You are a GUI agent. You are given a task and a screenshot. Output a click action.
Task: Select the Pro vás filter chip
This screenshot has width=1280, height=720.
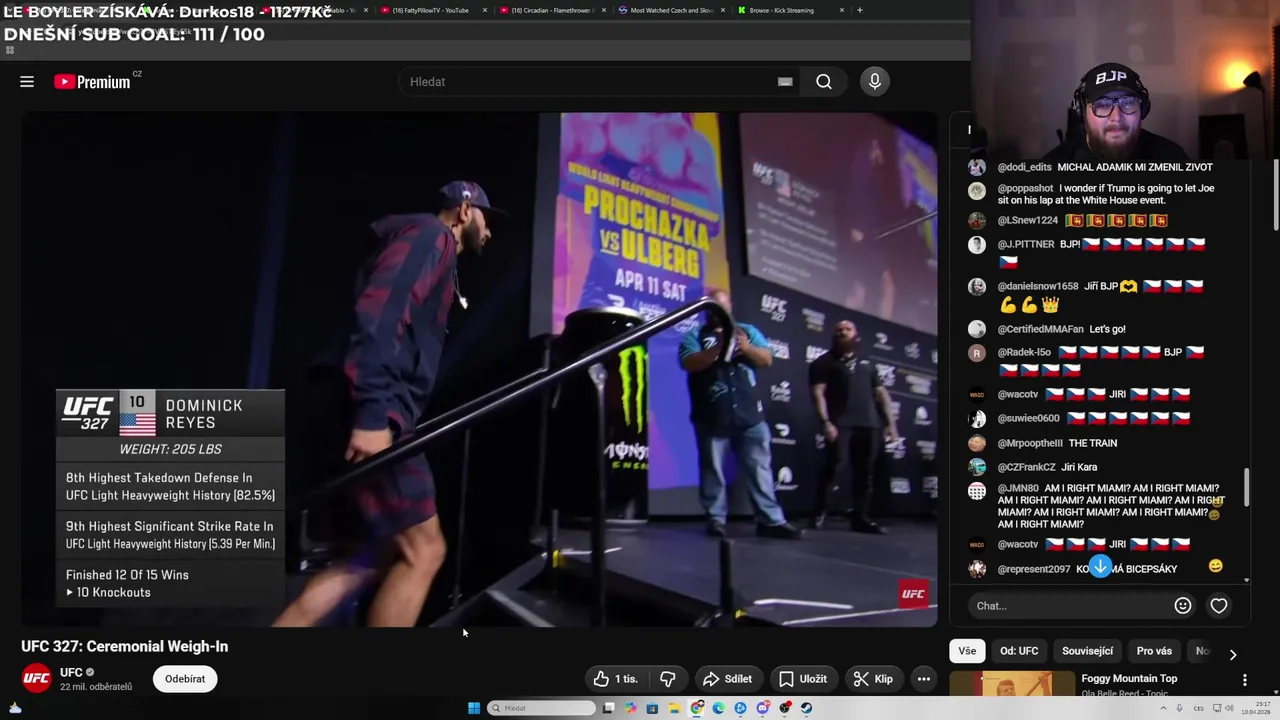click(1154, 651)
